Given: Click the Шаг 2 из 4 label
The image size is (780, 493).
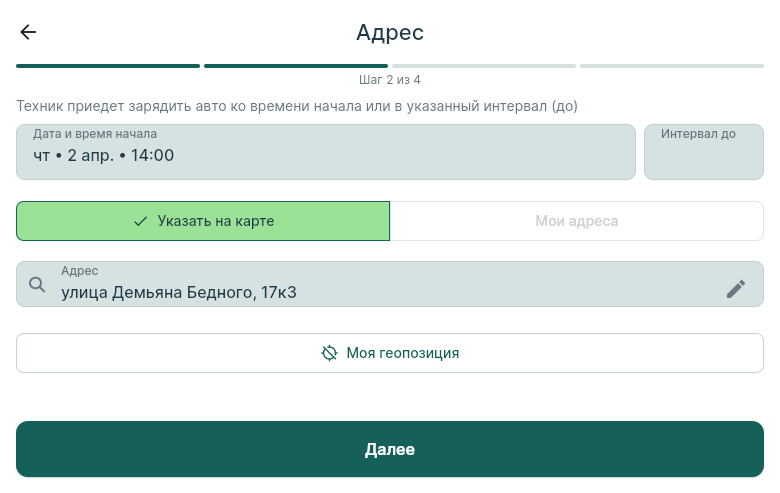Looking at the screenshot, I should 390,80.
